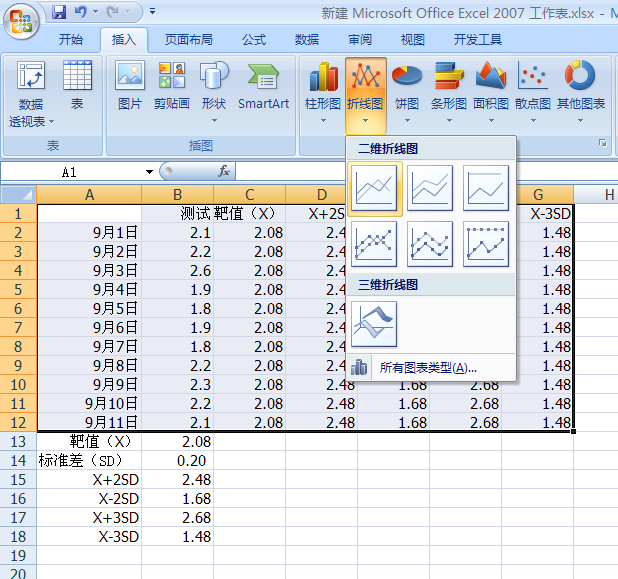Expand the column chart (柱形图) dropdown
Viewport: 618px width, 579px height.
coord(323,92)
